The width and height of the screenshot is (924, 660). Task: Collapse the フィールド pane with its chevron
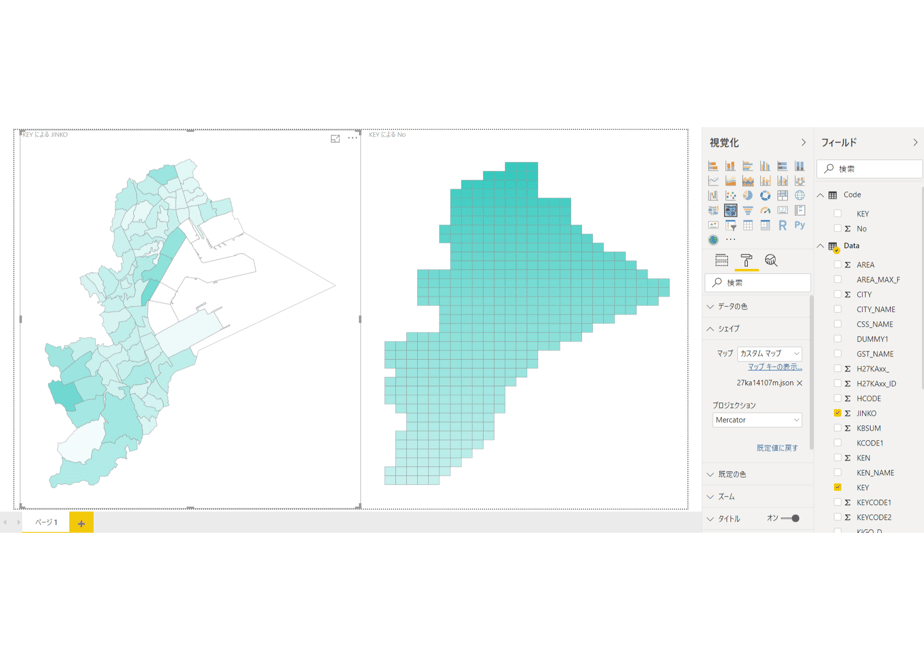(x=915, y=143)
